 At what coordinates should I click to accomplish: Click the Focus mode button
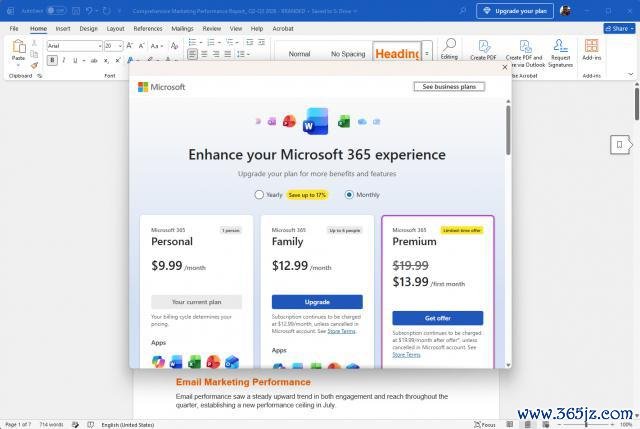[485, 425]
